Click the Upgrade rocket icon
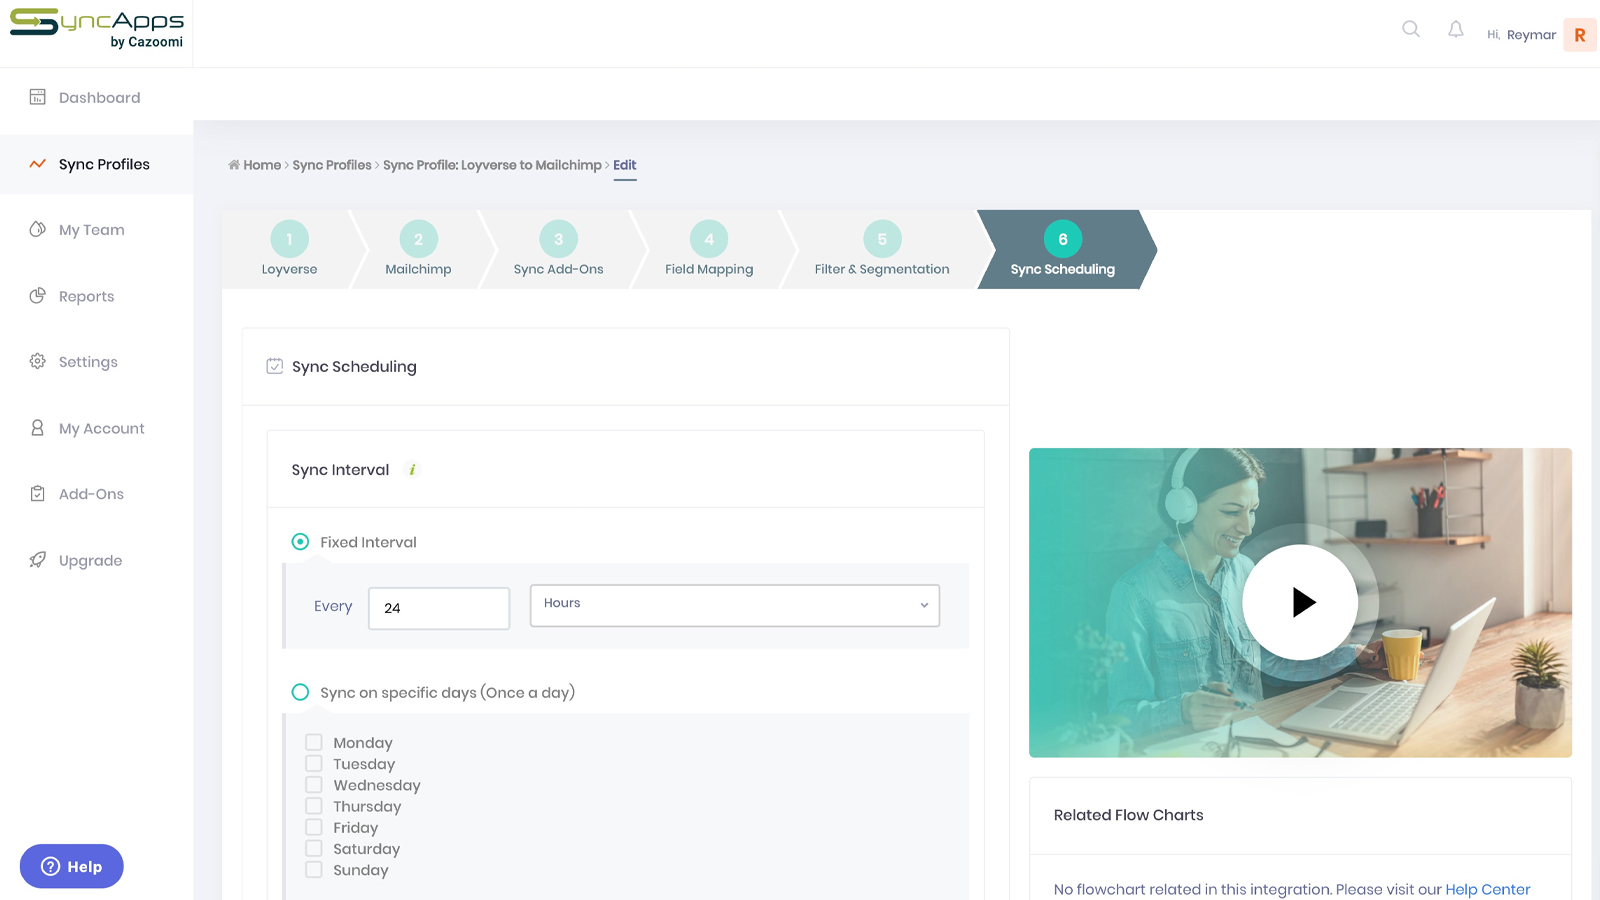The height and width of the screenshot is (900, 1600). [38, 560]
